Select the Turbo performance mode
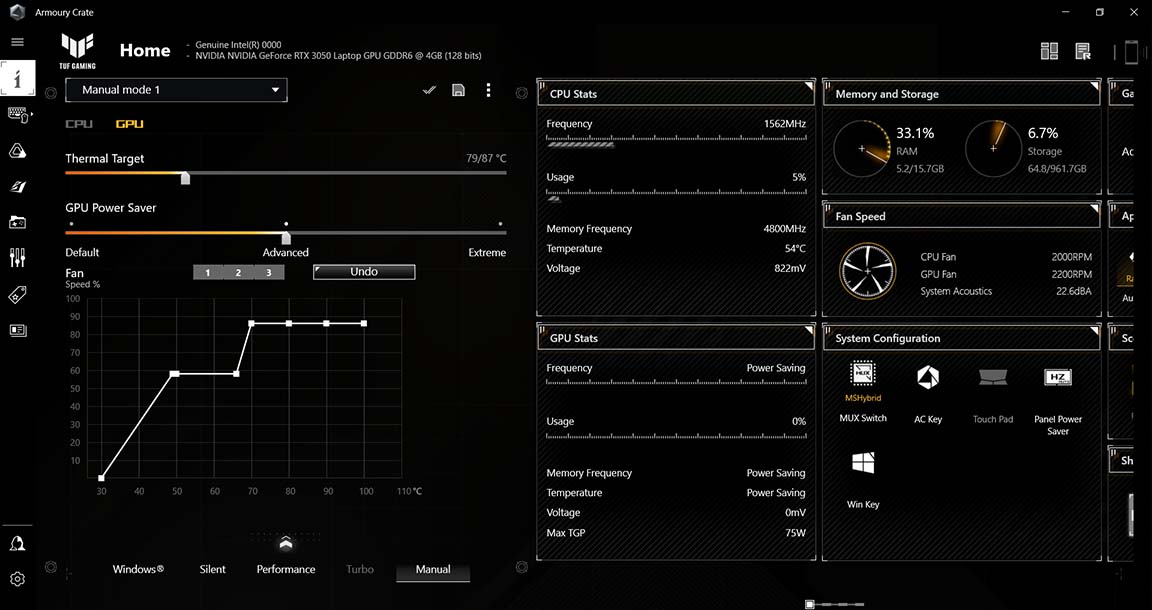This screenshot has width=1152, height=610. click(x=359, y=569)
